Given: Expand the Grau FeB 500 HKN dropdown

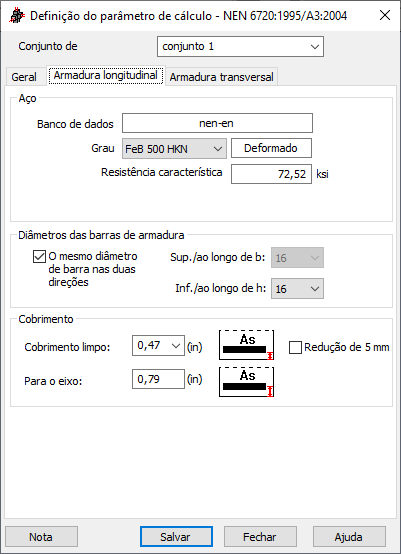Looking at the screenshot, I should (174, 149).
